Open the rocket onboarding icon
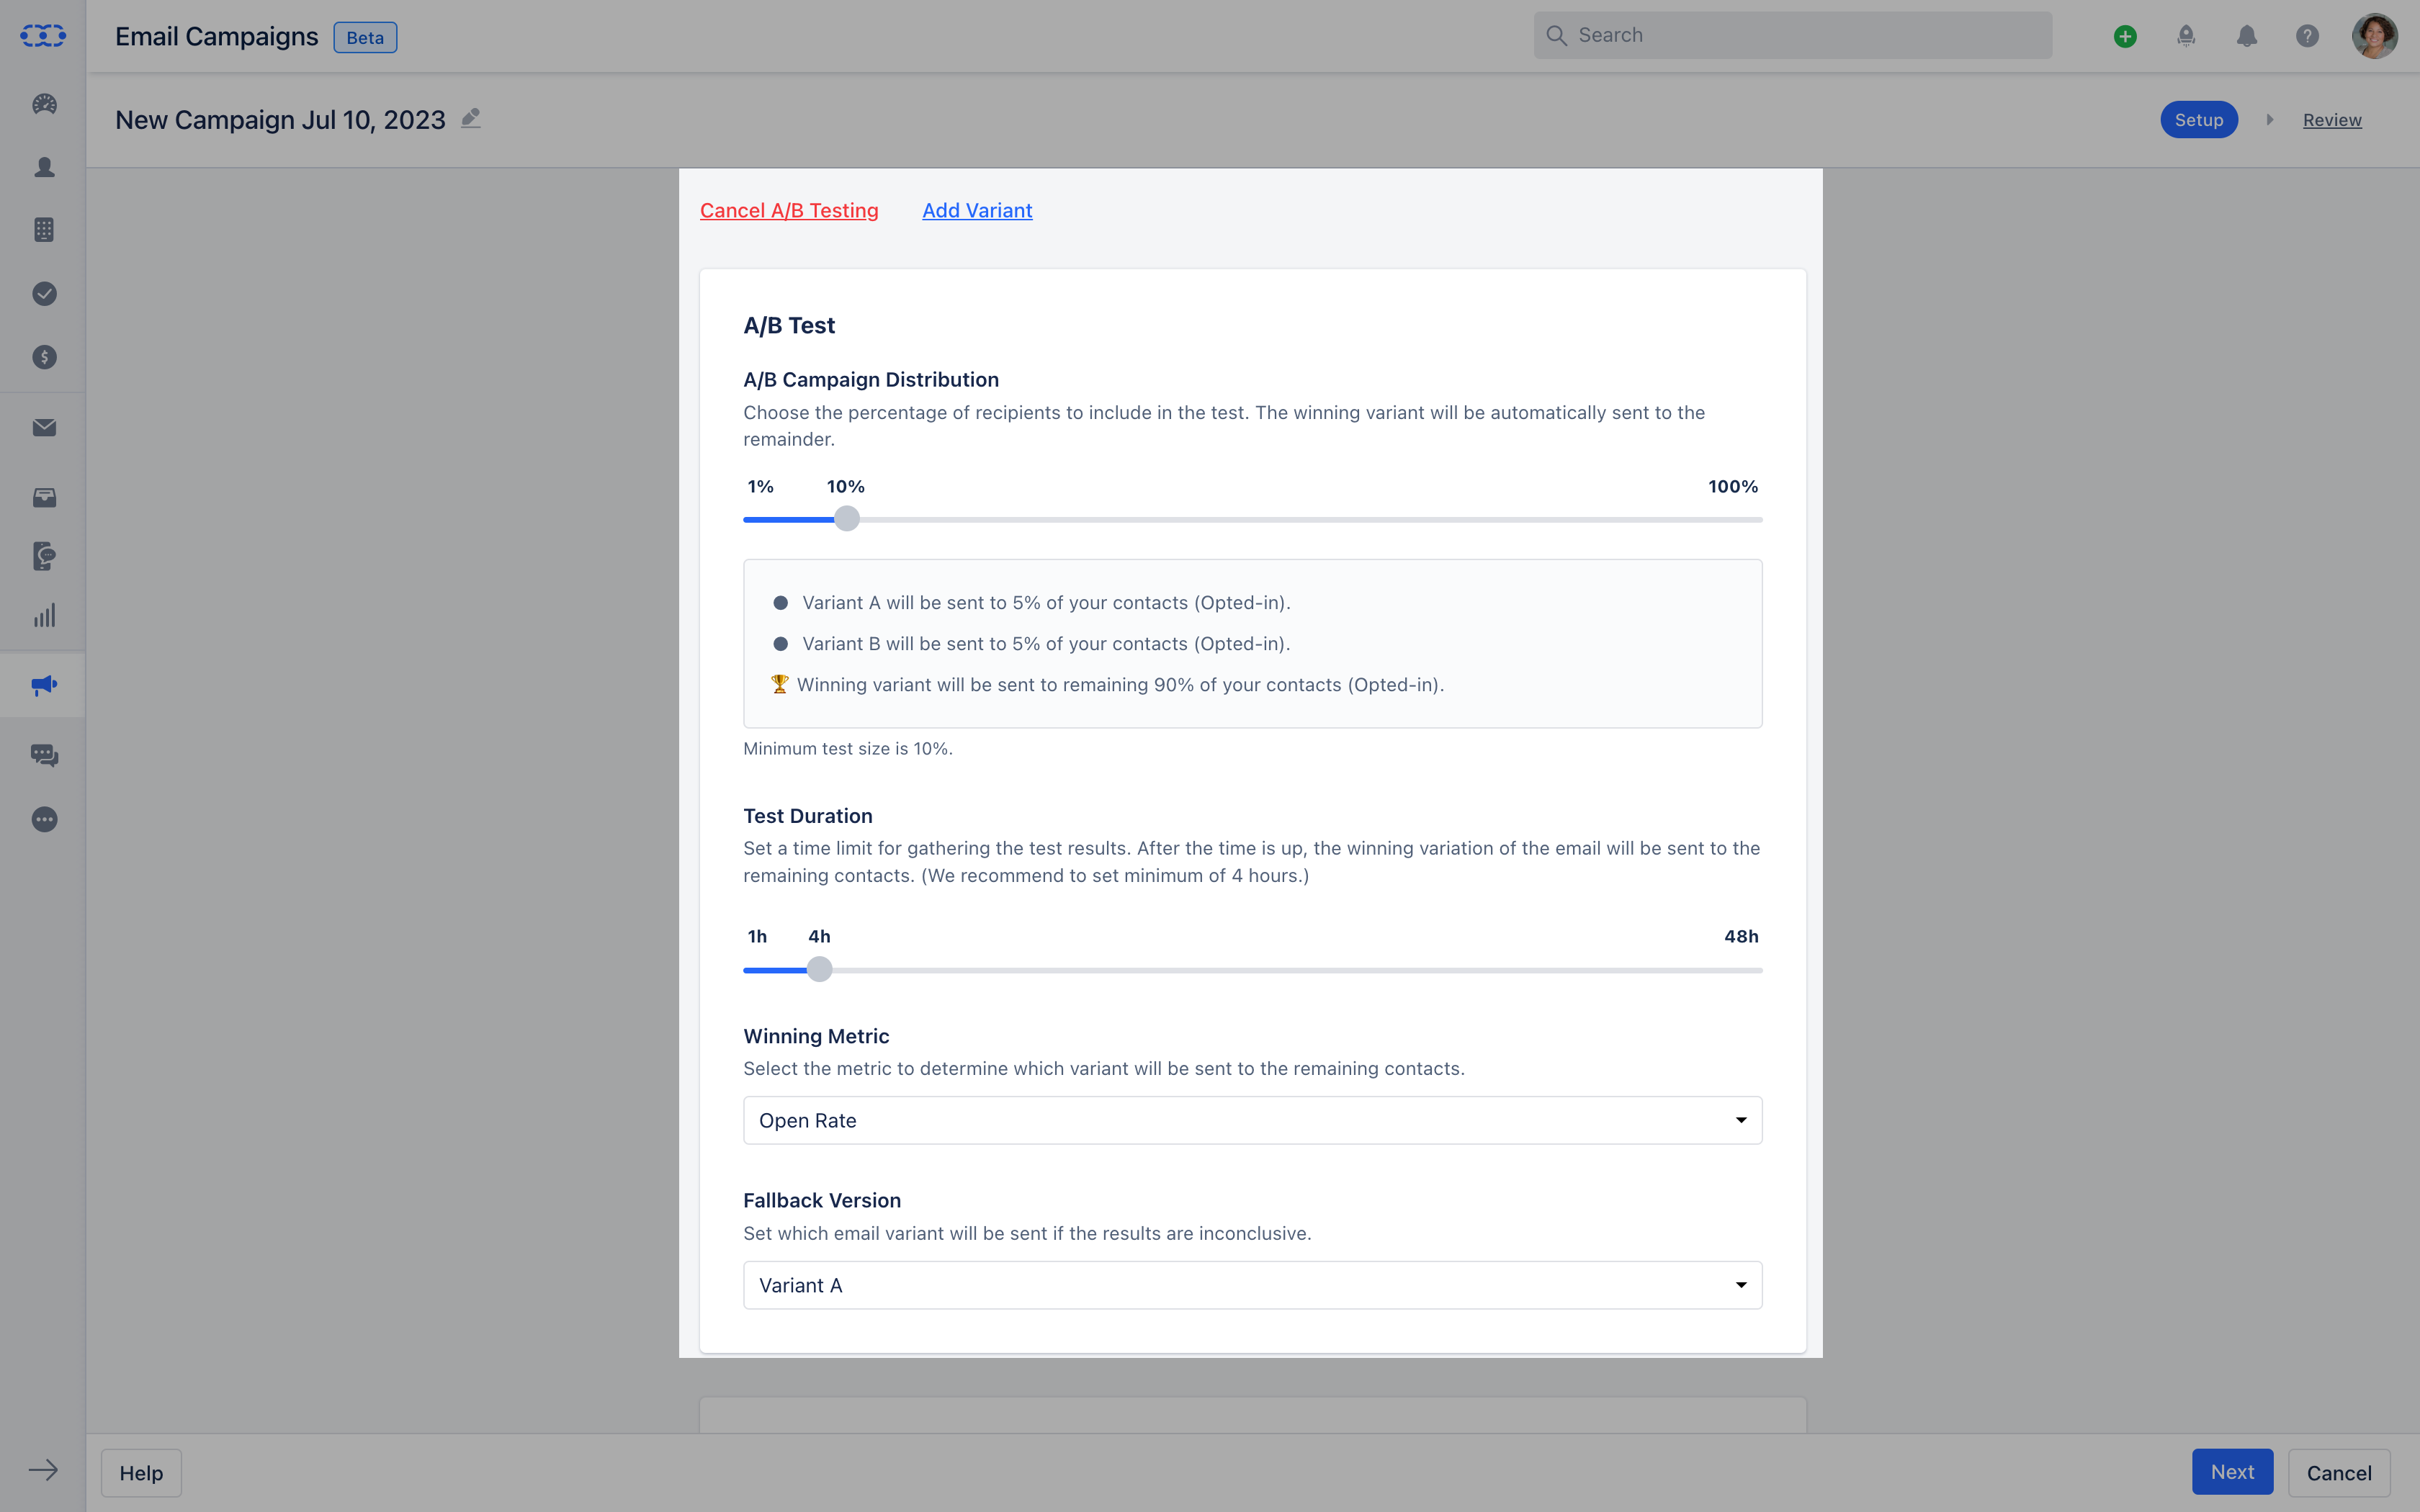This screenshot has height=1512, width=2420. (x=2186, y=35)
